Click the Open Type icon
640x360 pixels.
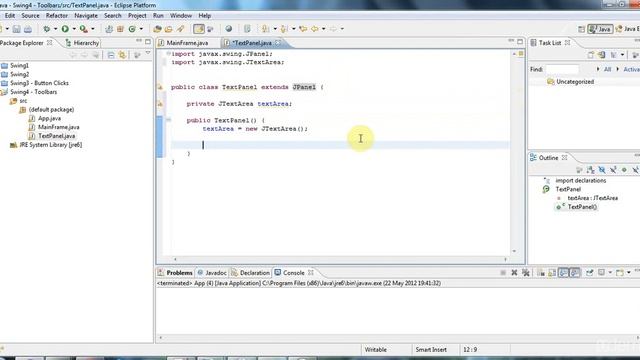(x=157, y=29)
